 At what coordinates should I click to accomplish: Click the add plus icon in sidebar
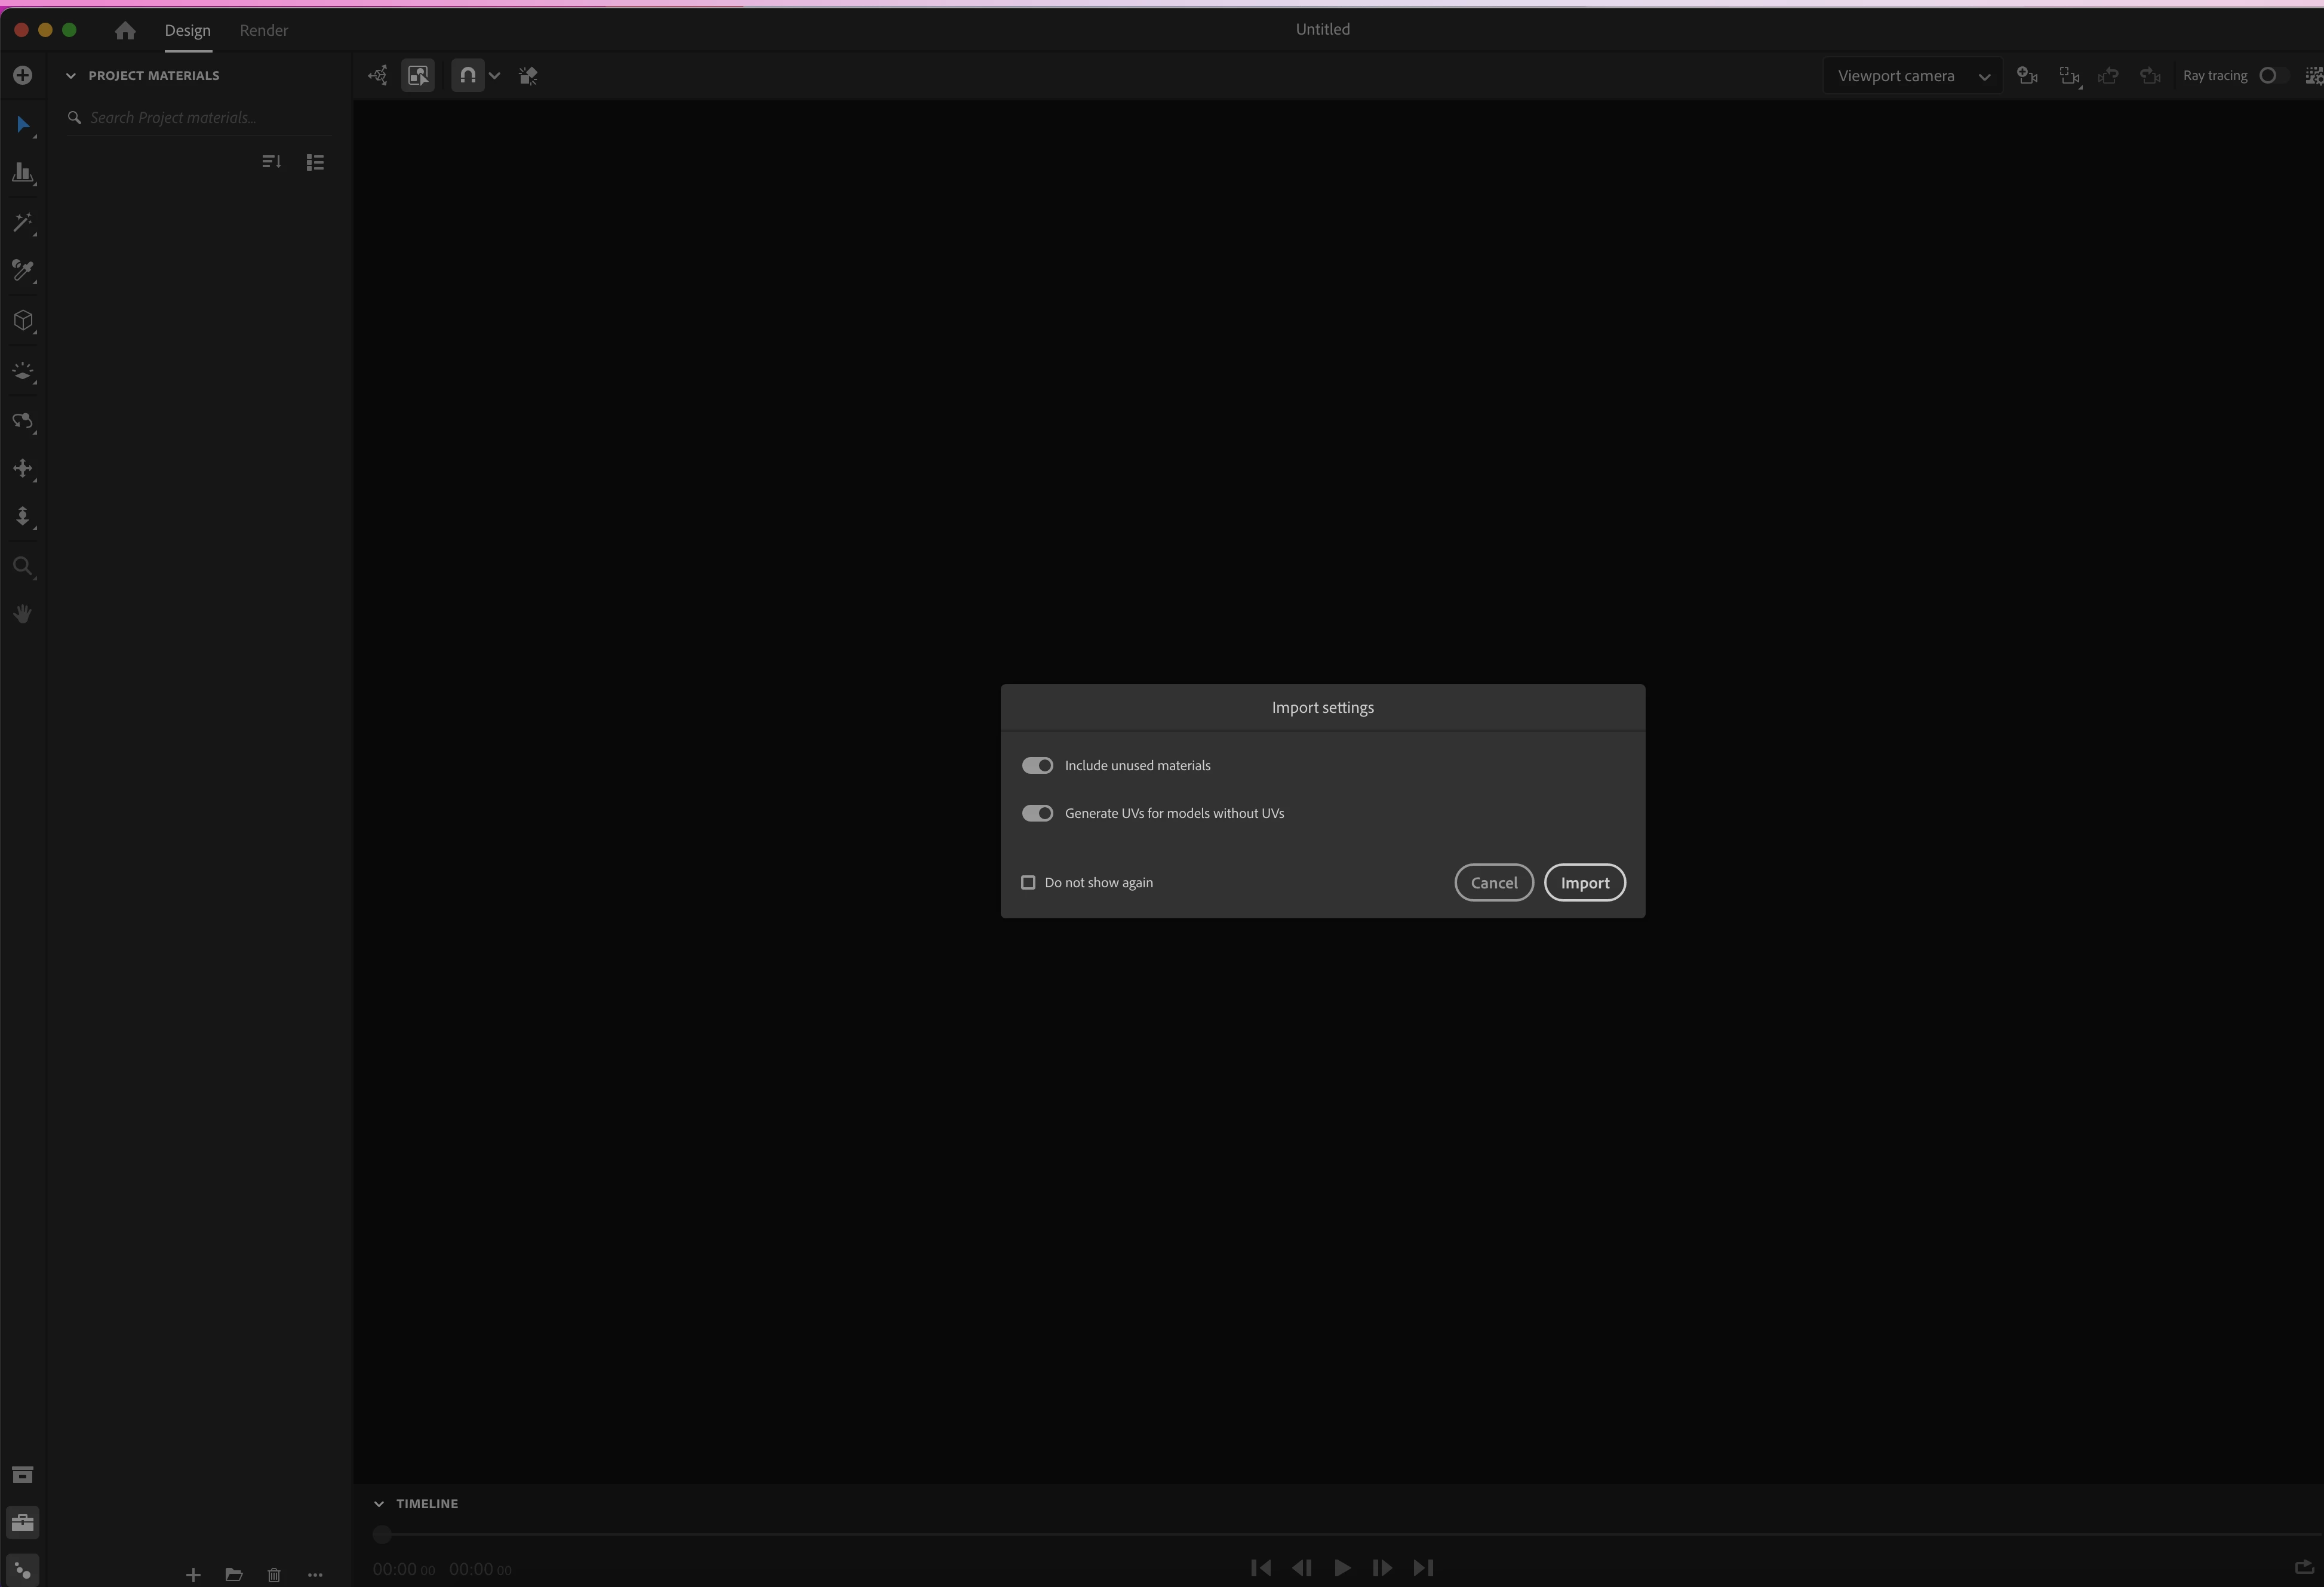pyautogui.click(x=22, y=76)
